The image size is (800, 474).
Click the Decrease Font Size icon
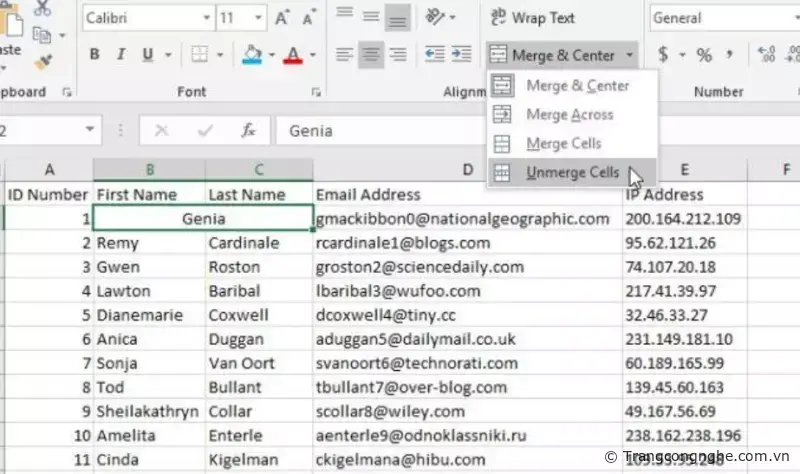coord(307,18)
